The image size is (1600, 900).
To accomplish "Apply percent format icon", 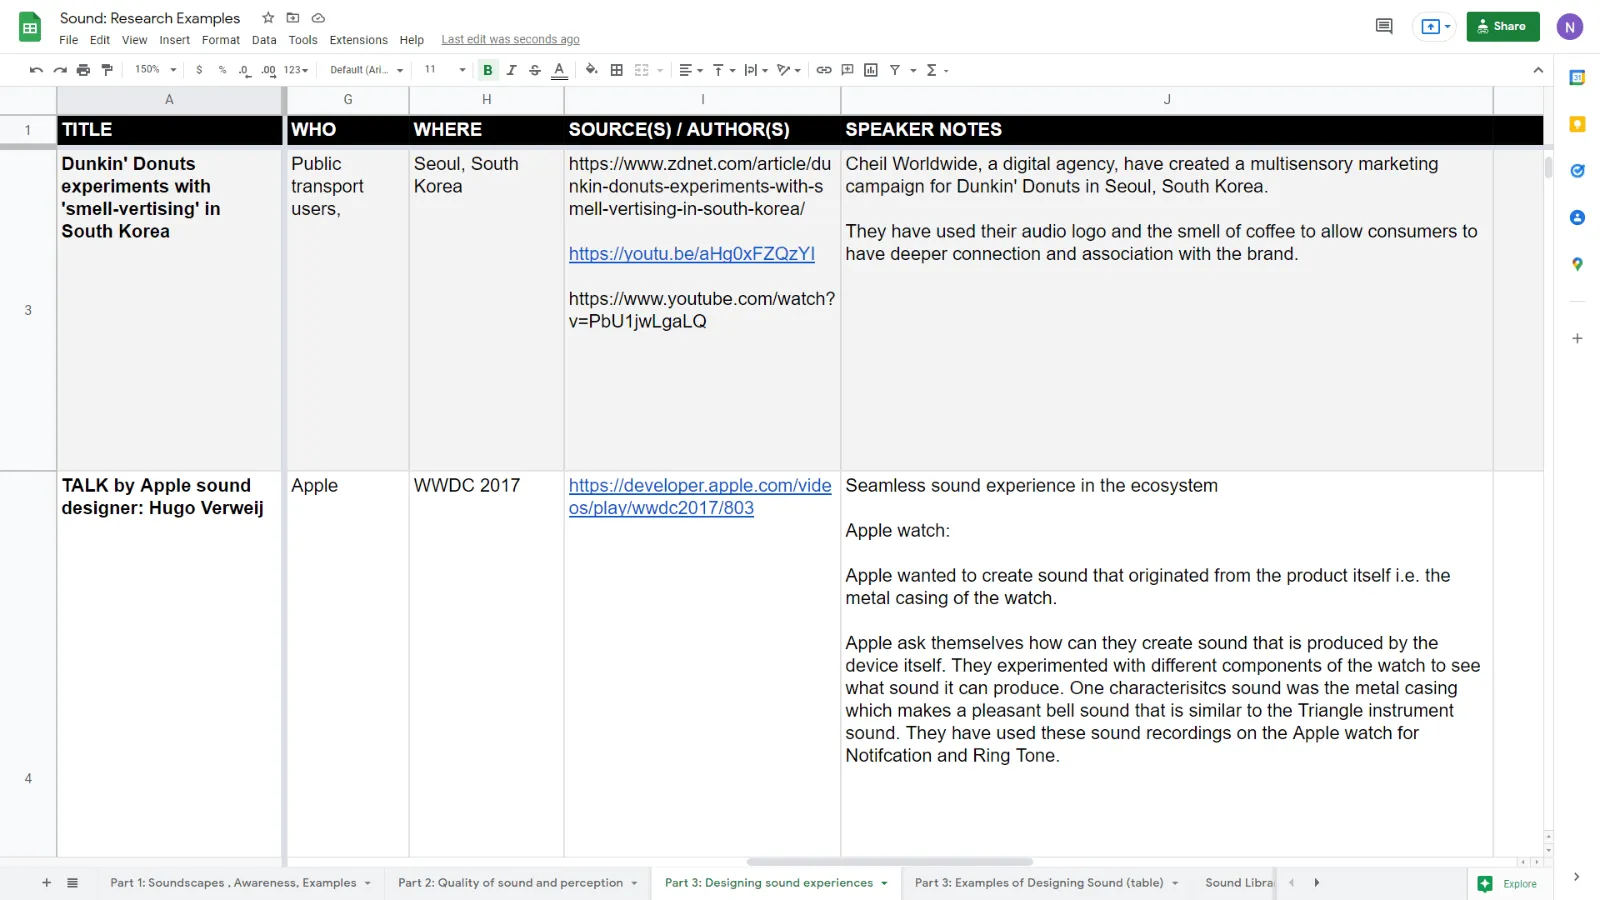I will 222,70.
